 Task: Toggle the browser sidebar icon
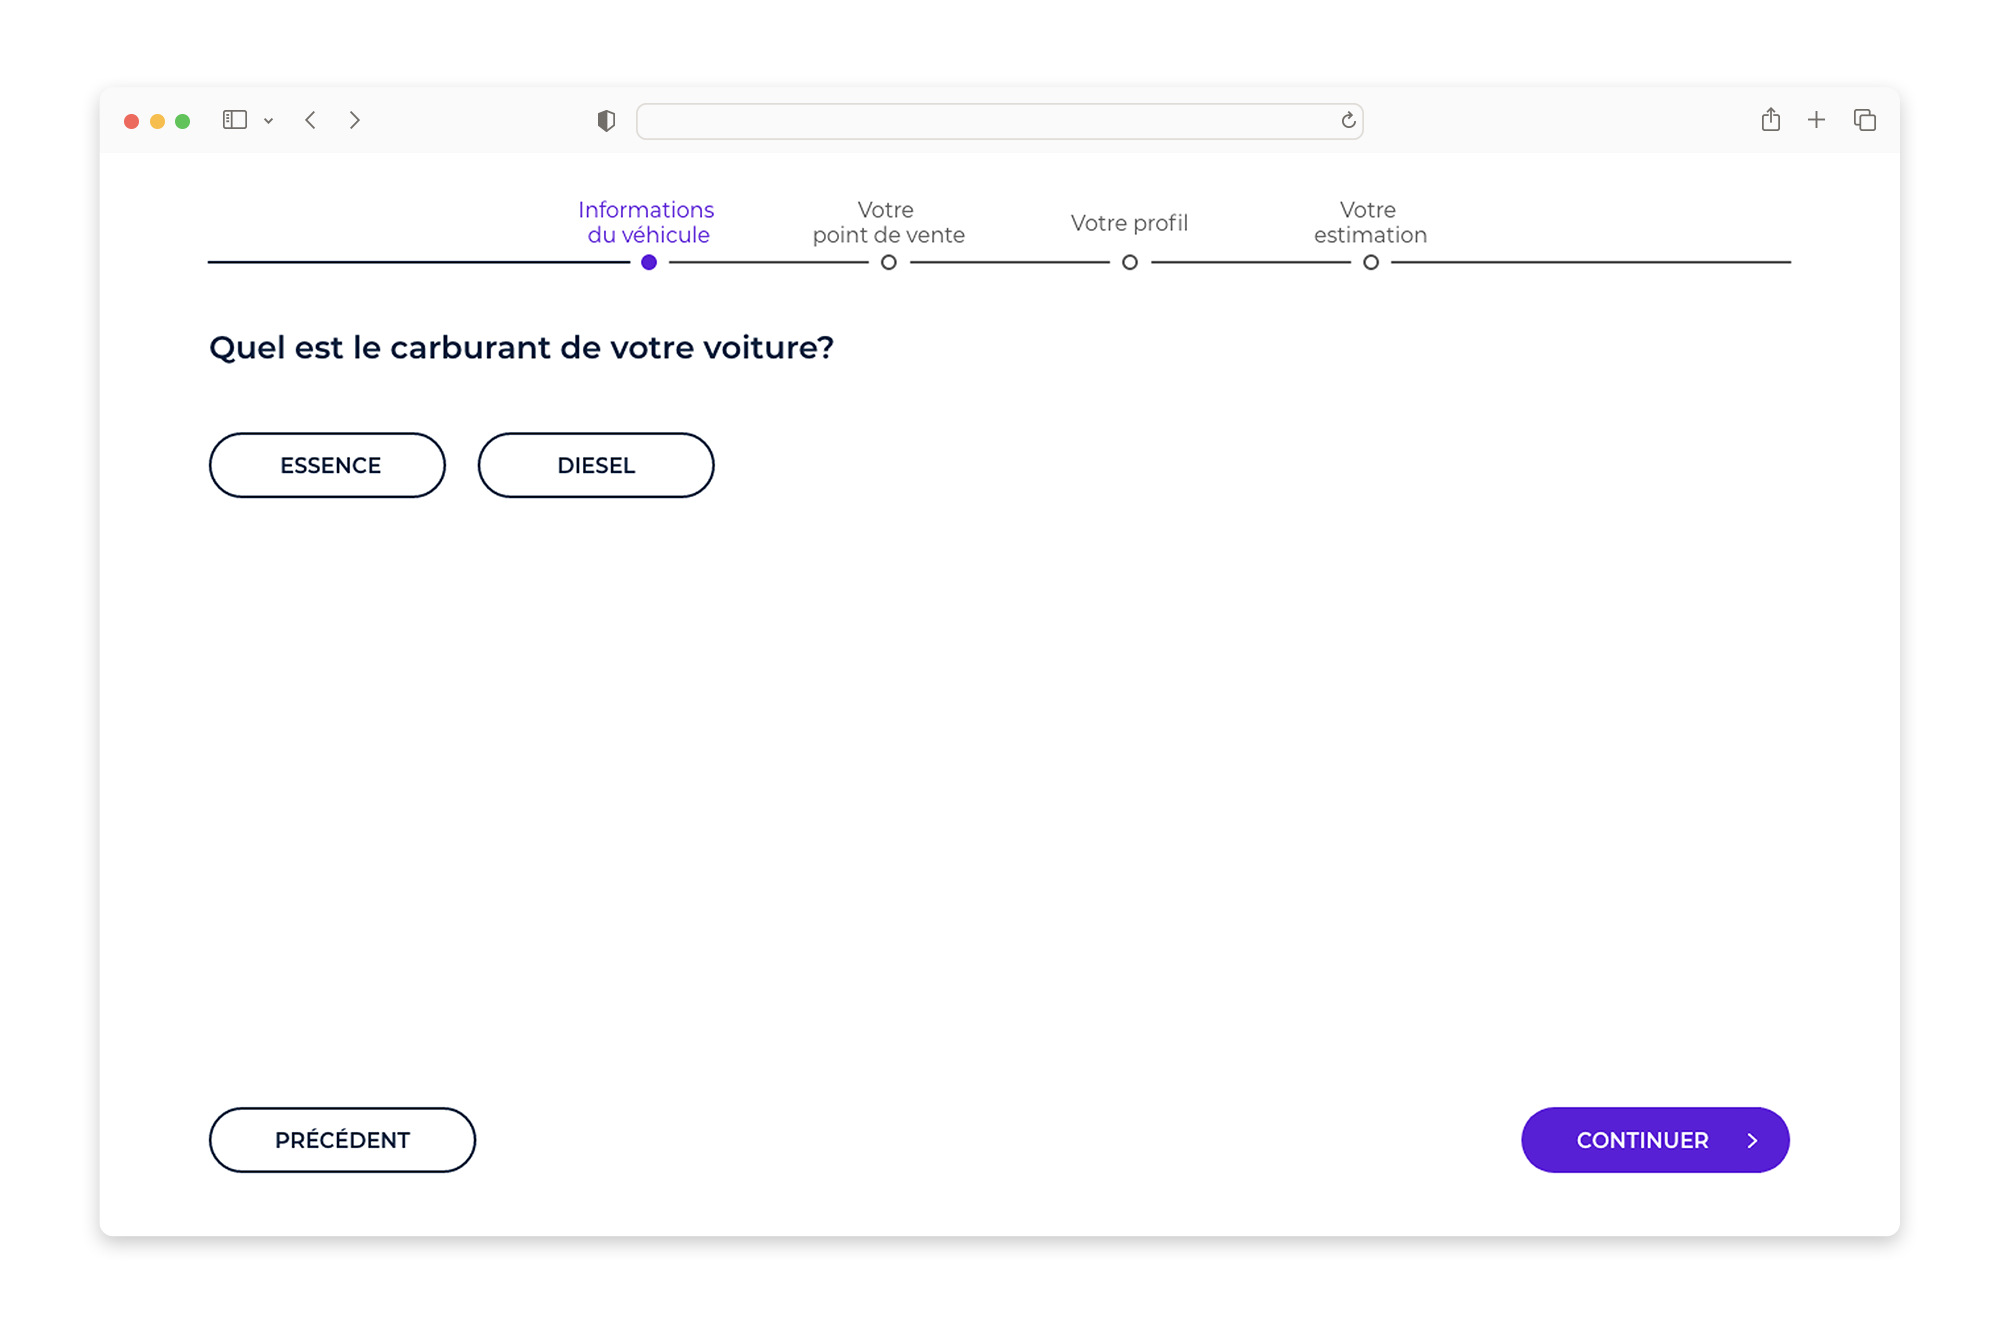[x=235, y=120]
